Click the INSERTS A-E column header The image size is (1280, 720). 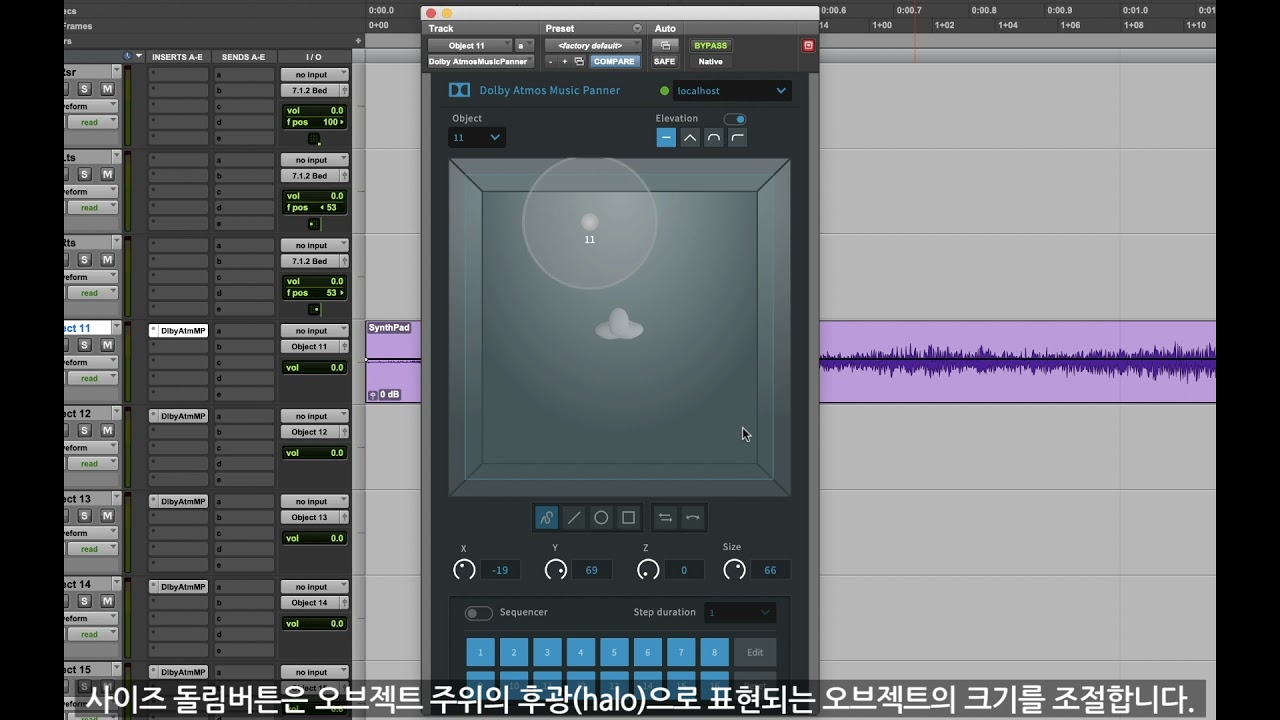tap(177, 57)
